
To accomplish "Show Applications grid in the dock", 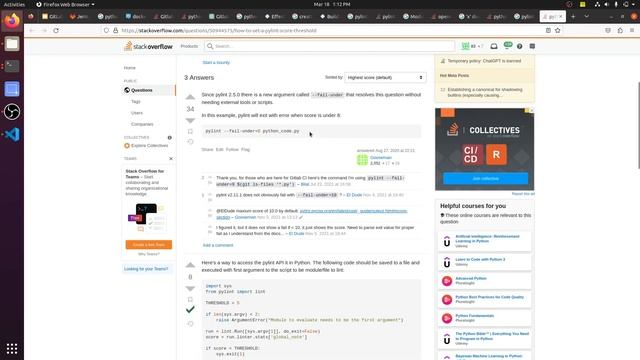I will 12,349.
